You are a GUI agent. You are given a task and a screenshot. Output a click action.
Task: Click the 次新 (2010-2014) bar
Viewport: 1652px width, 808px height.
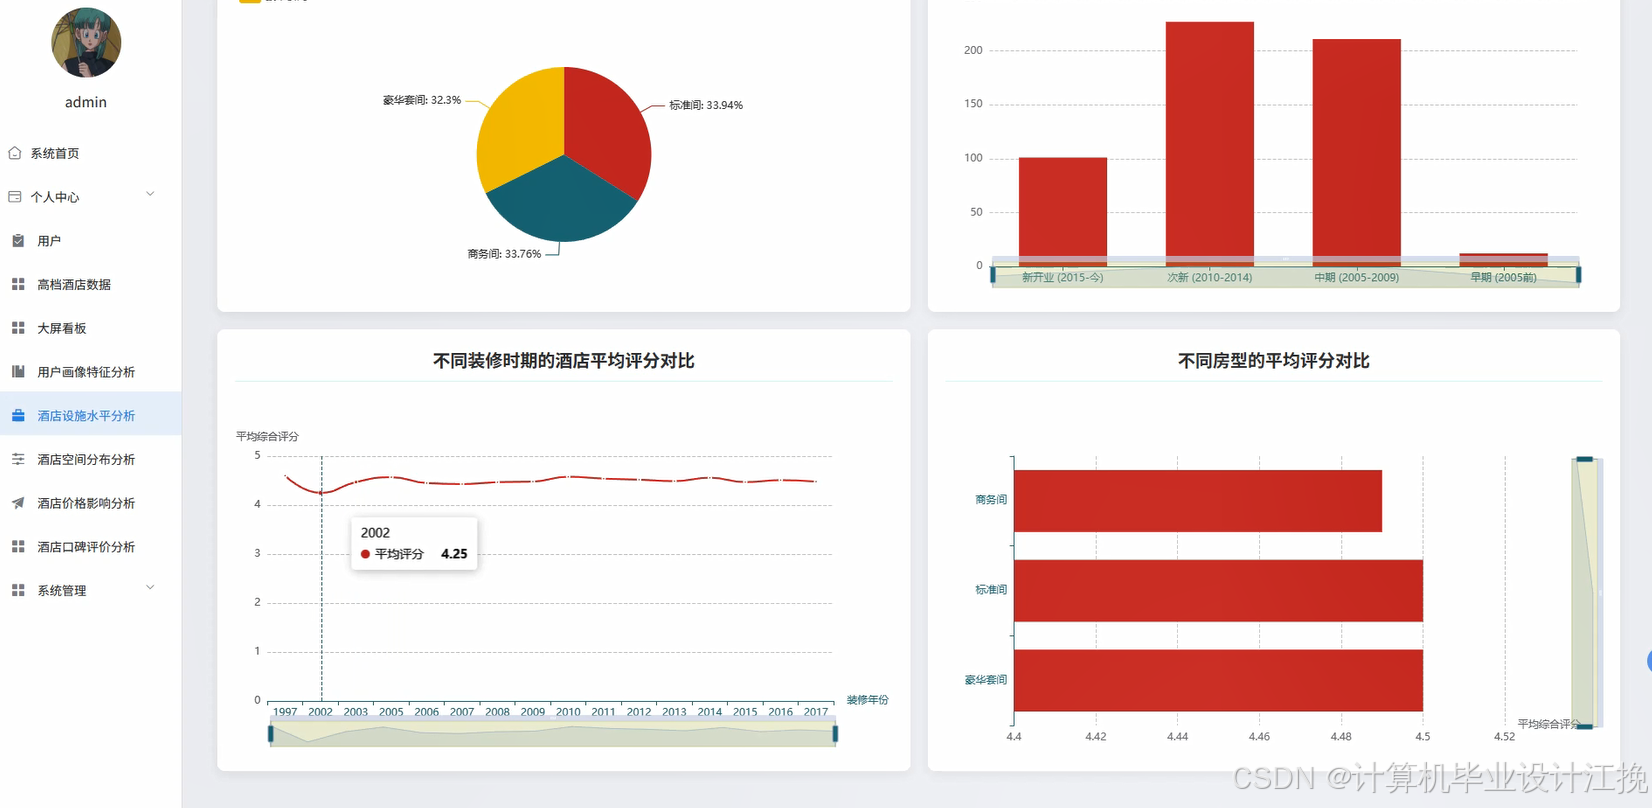pos(1210,144)
